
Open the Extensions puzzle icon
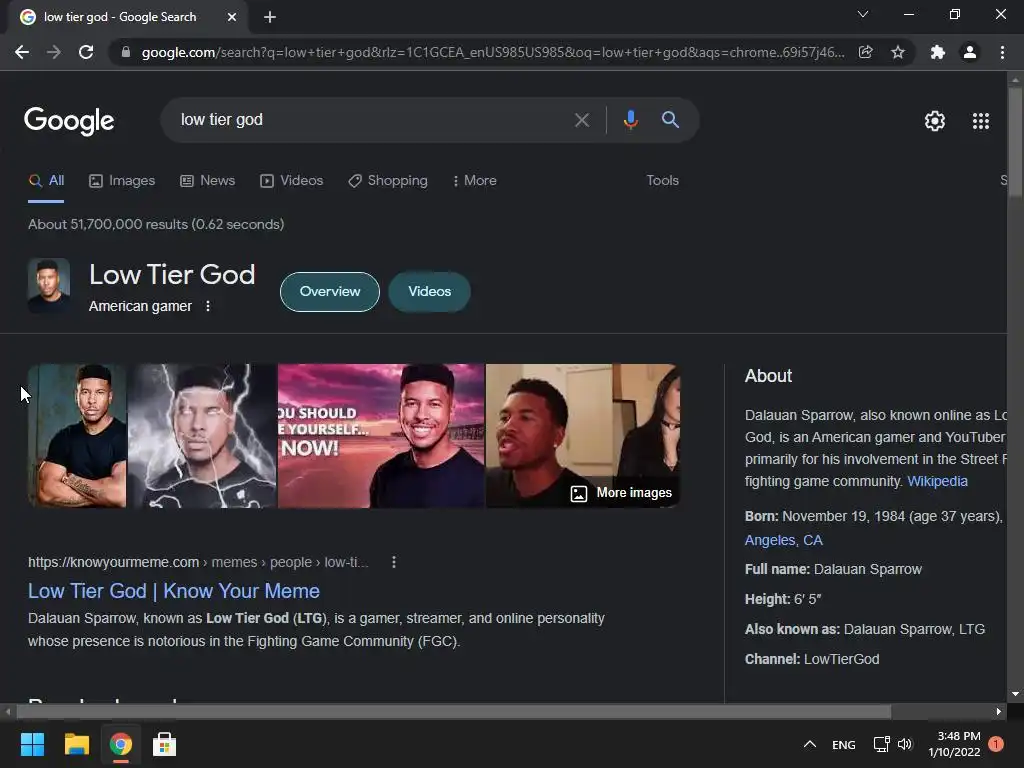click(938, 52)
